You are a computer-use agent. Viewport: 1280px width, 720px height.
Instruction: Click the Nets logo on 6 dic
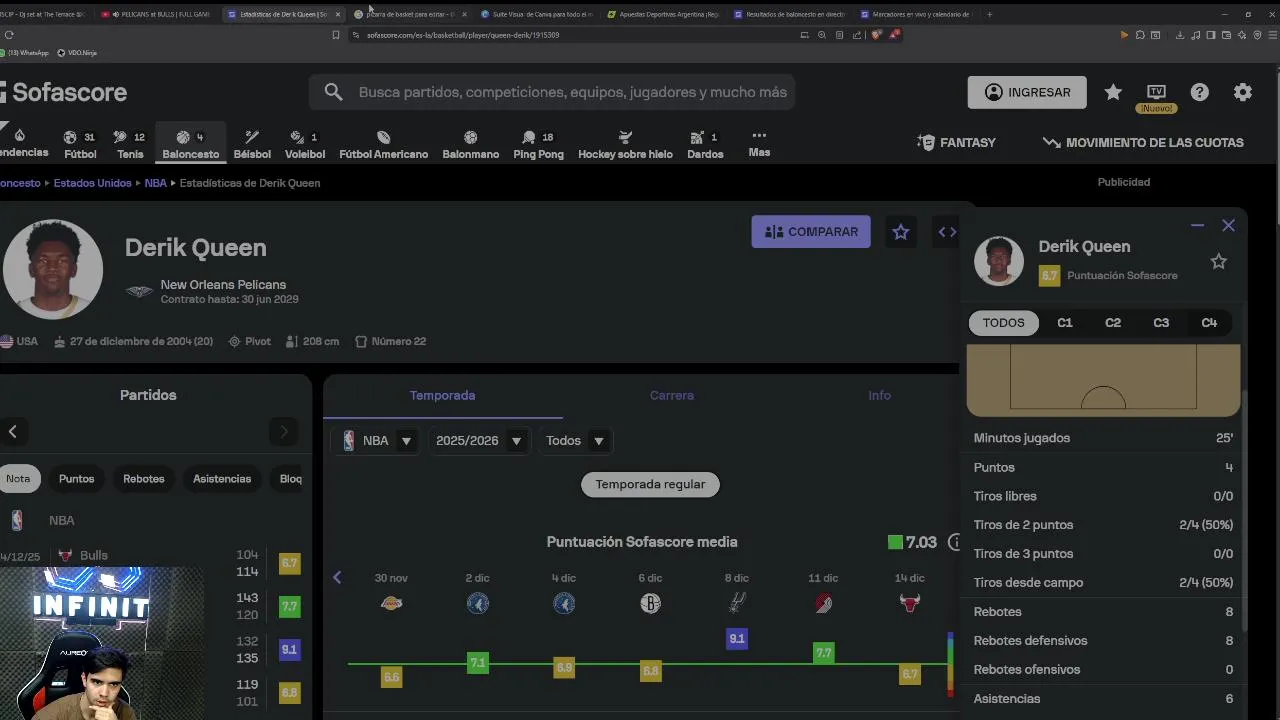click(x=650, y=603)
